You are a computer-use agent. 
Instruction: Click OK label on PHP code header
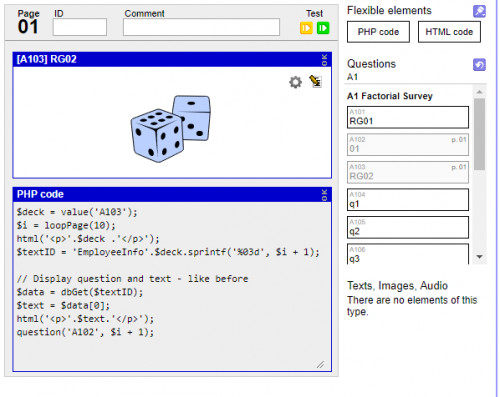coord(324,195)
